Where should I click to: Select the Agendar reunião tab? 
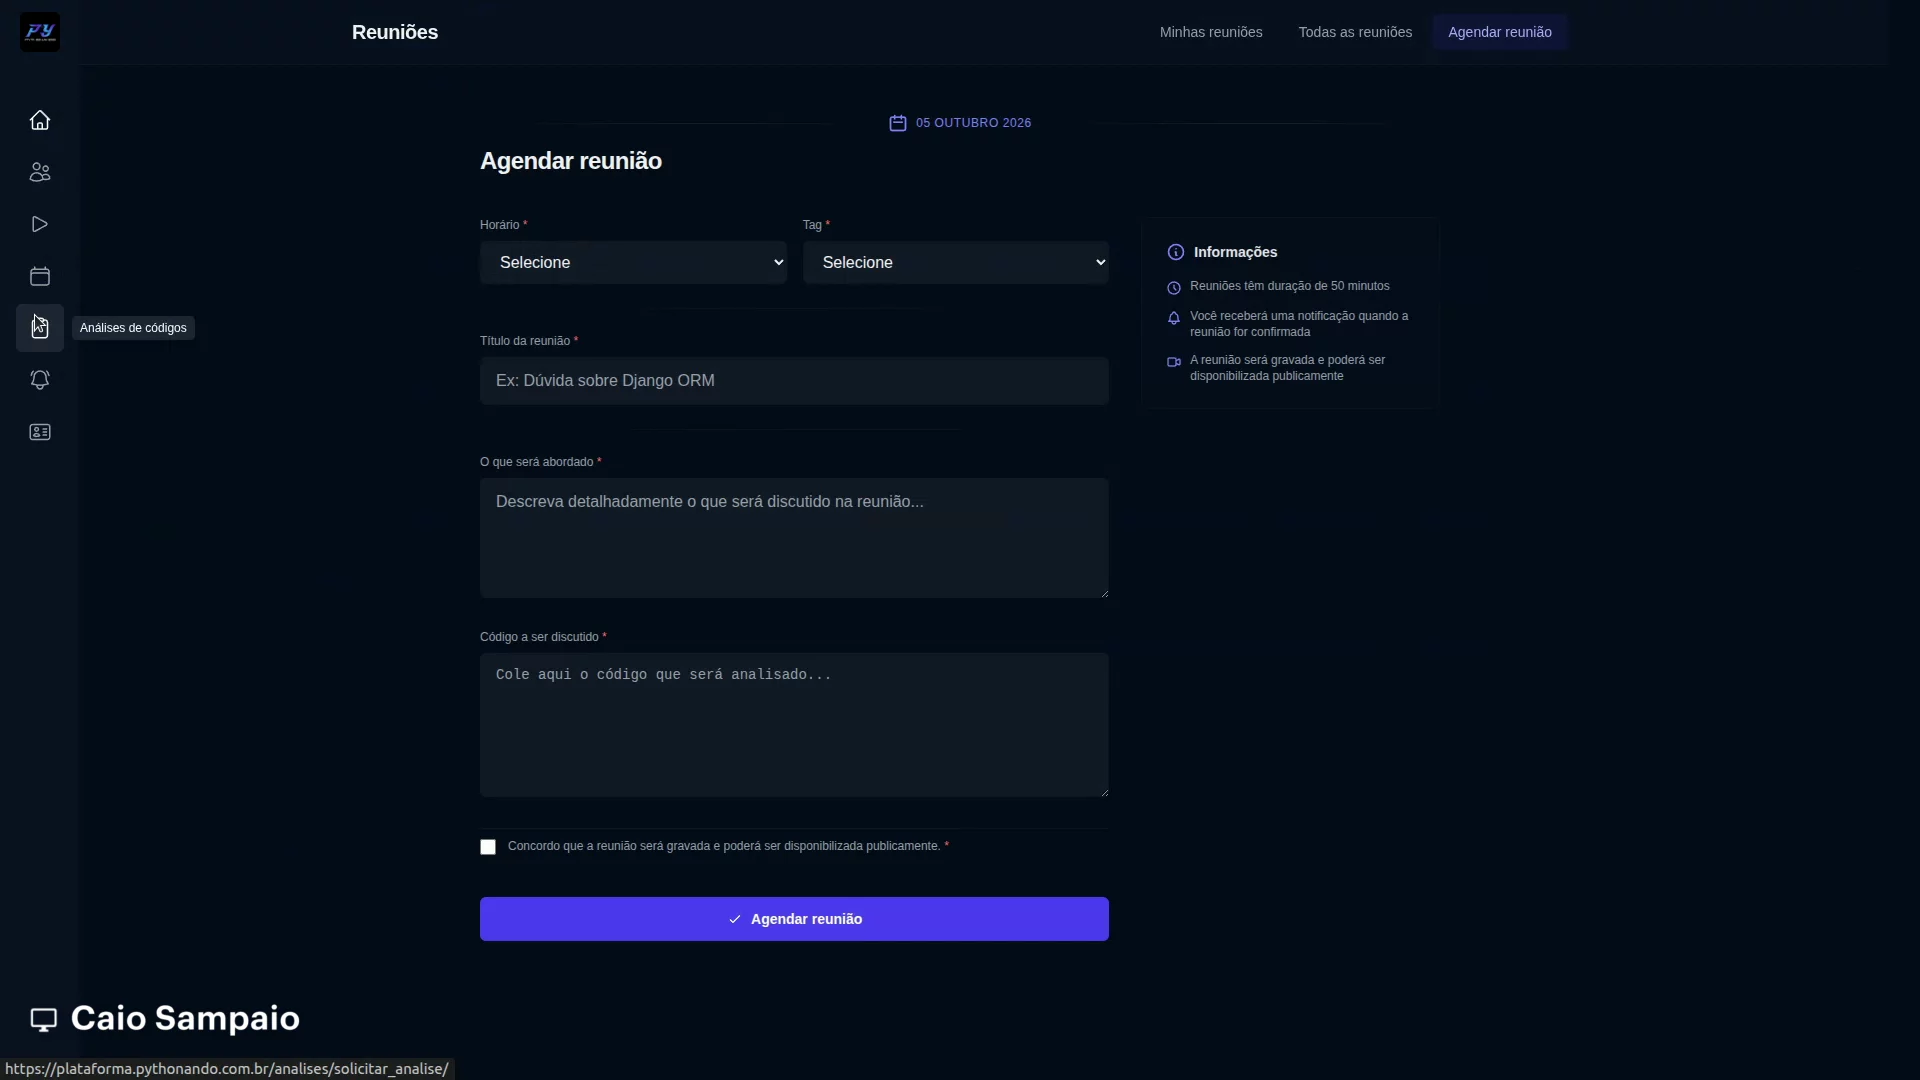click(1500, 32)
